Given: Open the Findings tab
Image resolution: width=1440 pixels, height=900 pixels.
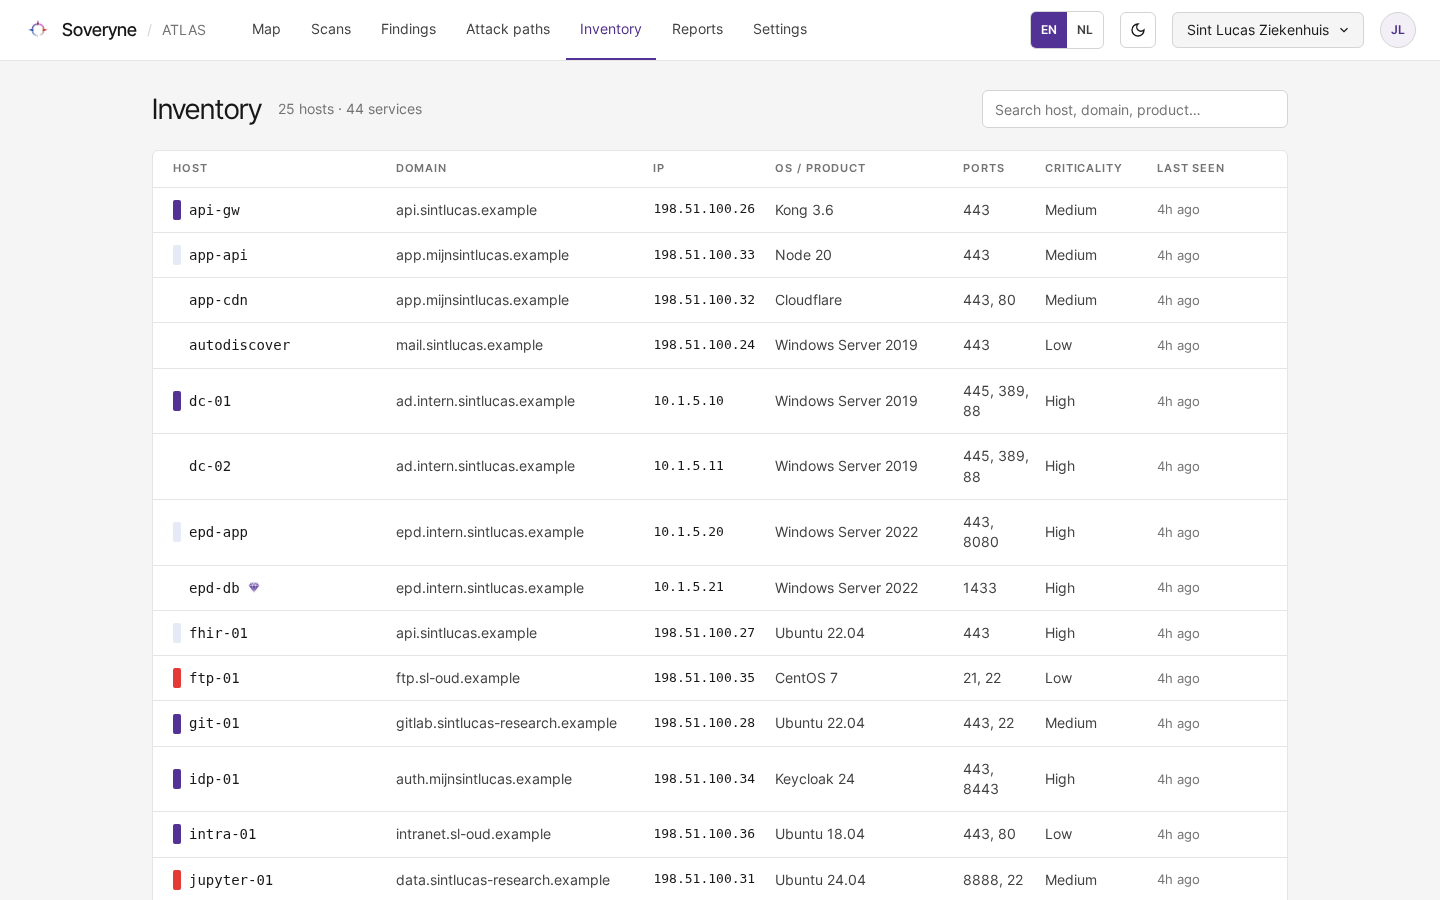Looking at the screenshot, I should [408, 30].
